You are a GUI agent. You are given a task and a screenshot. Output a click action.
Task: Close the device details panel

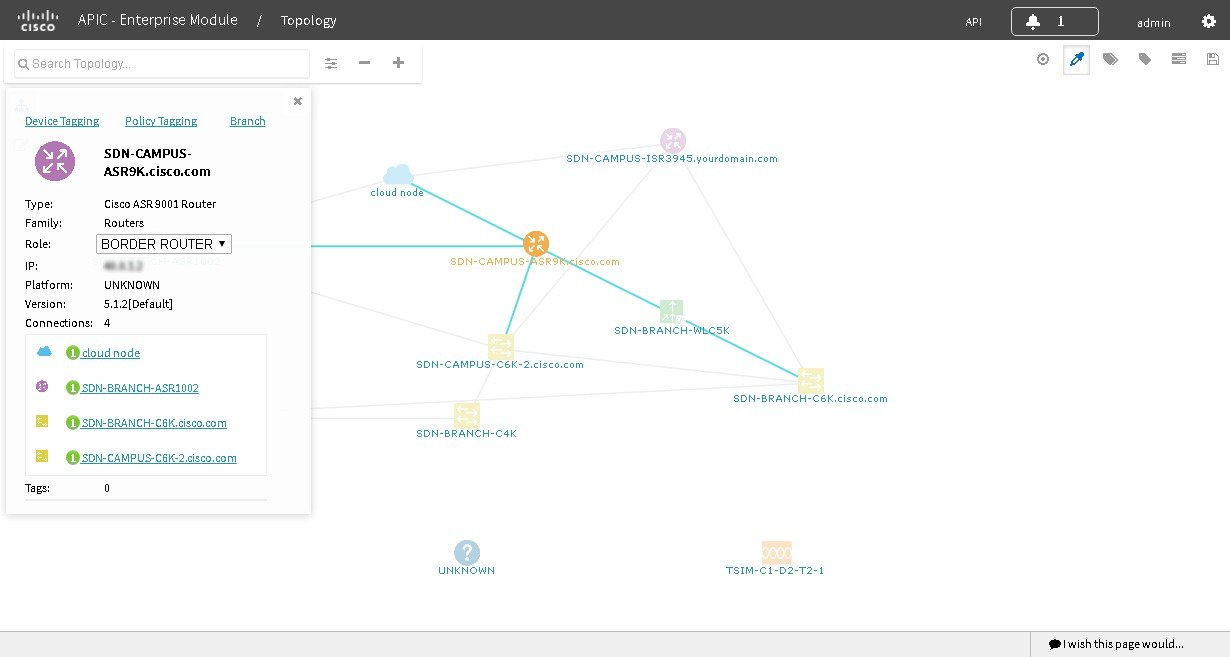(297, 101)
